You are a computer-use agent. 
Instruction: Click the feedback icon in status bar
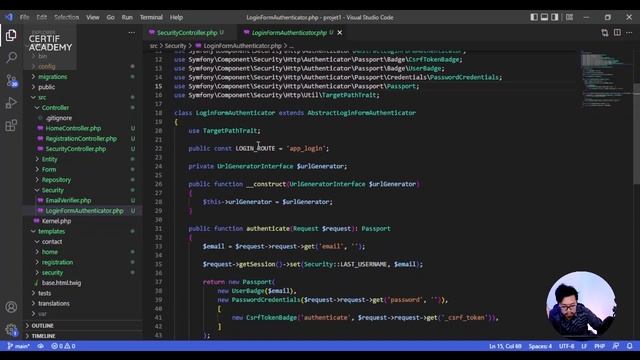point(616,346)
